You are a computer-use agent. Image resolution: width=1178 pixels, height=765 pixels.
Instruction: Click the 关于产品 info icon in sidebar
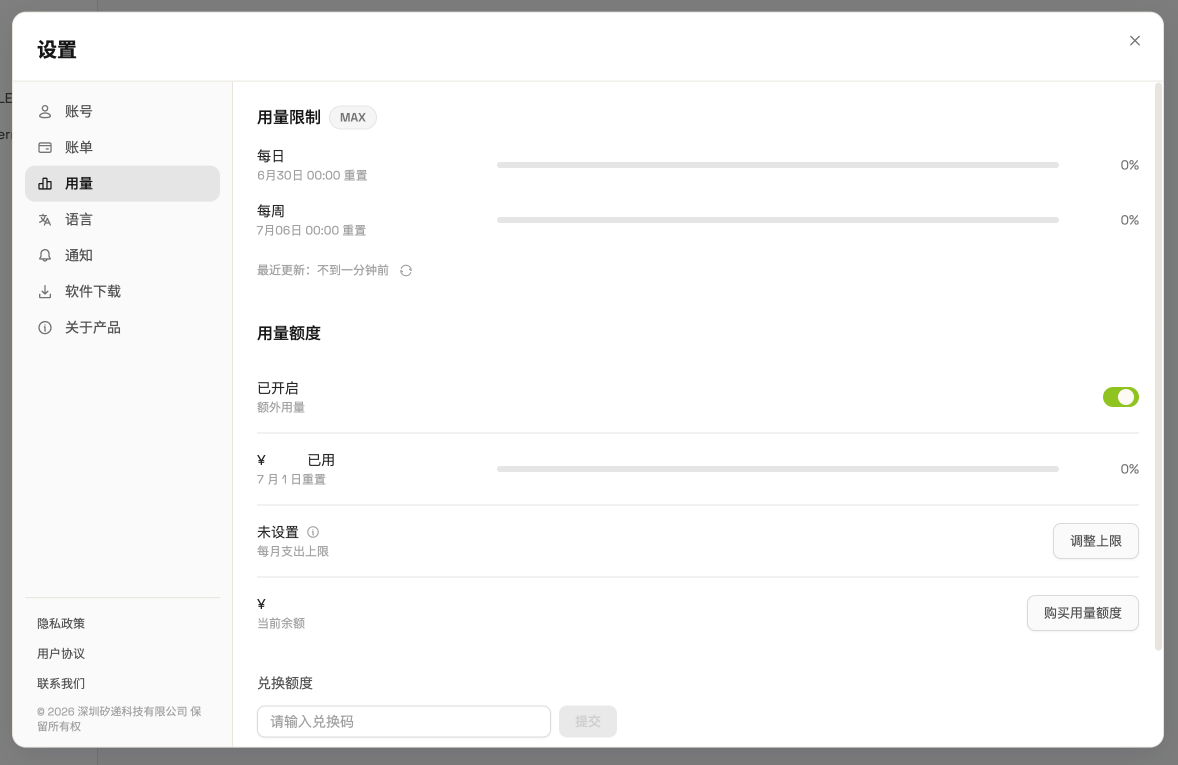[x=45, y=328]
